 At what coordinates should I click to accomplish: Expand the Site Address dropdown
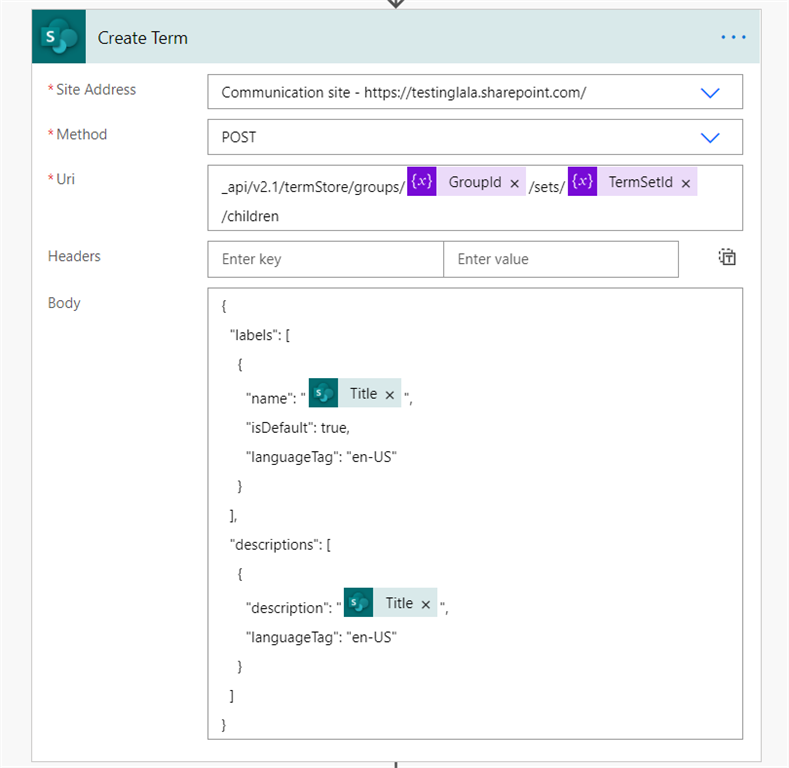[x=710, y=93]
